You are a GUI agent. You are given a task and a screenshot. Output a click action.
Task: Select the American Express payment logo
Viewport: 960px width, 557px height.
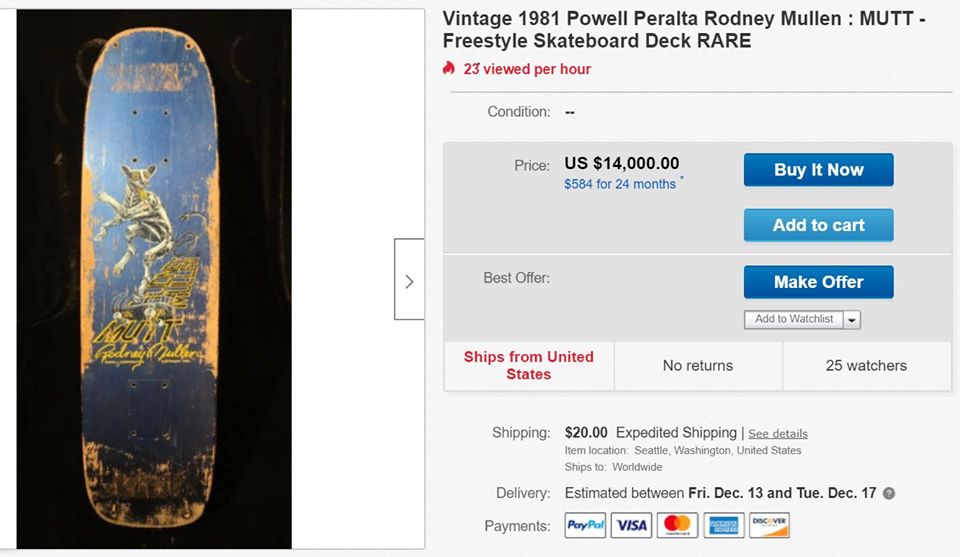(723, 525)
